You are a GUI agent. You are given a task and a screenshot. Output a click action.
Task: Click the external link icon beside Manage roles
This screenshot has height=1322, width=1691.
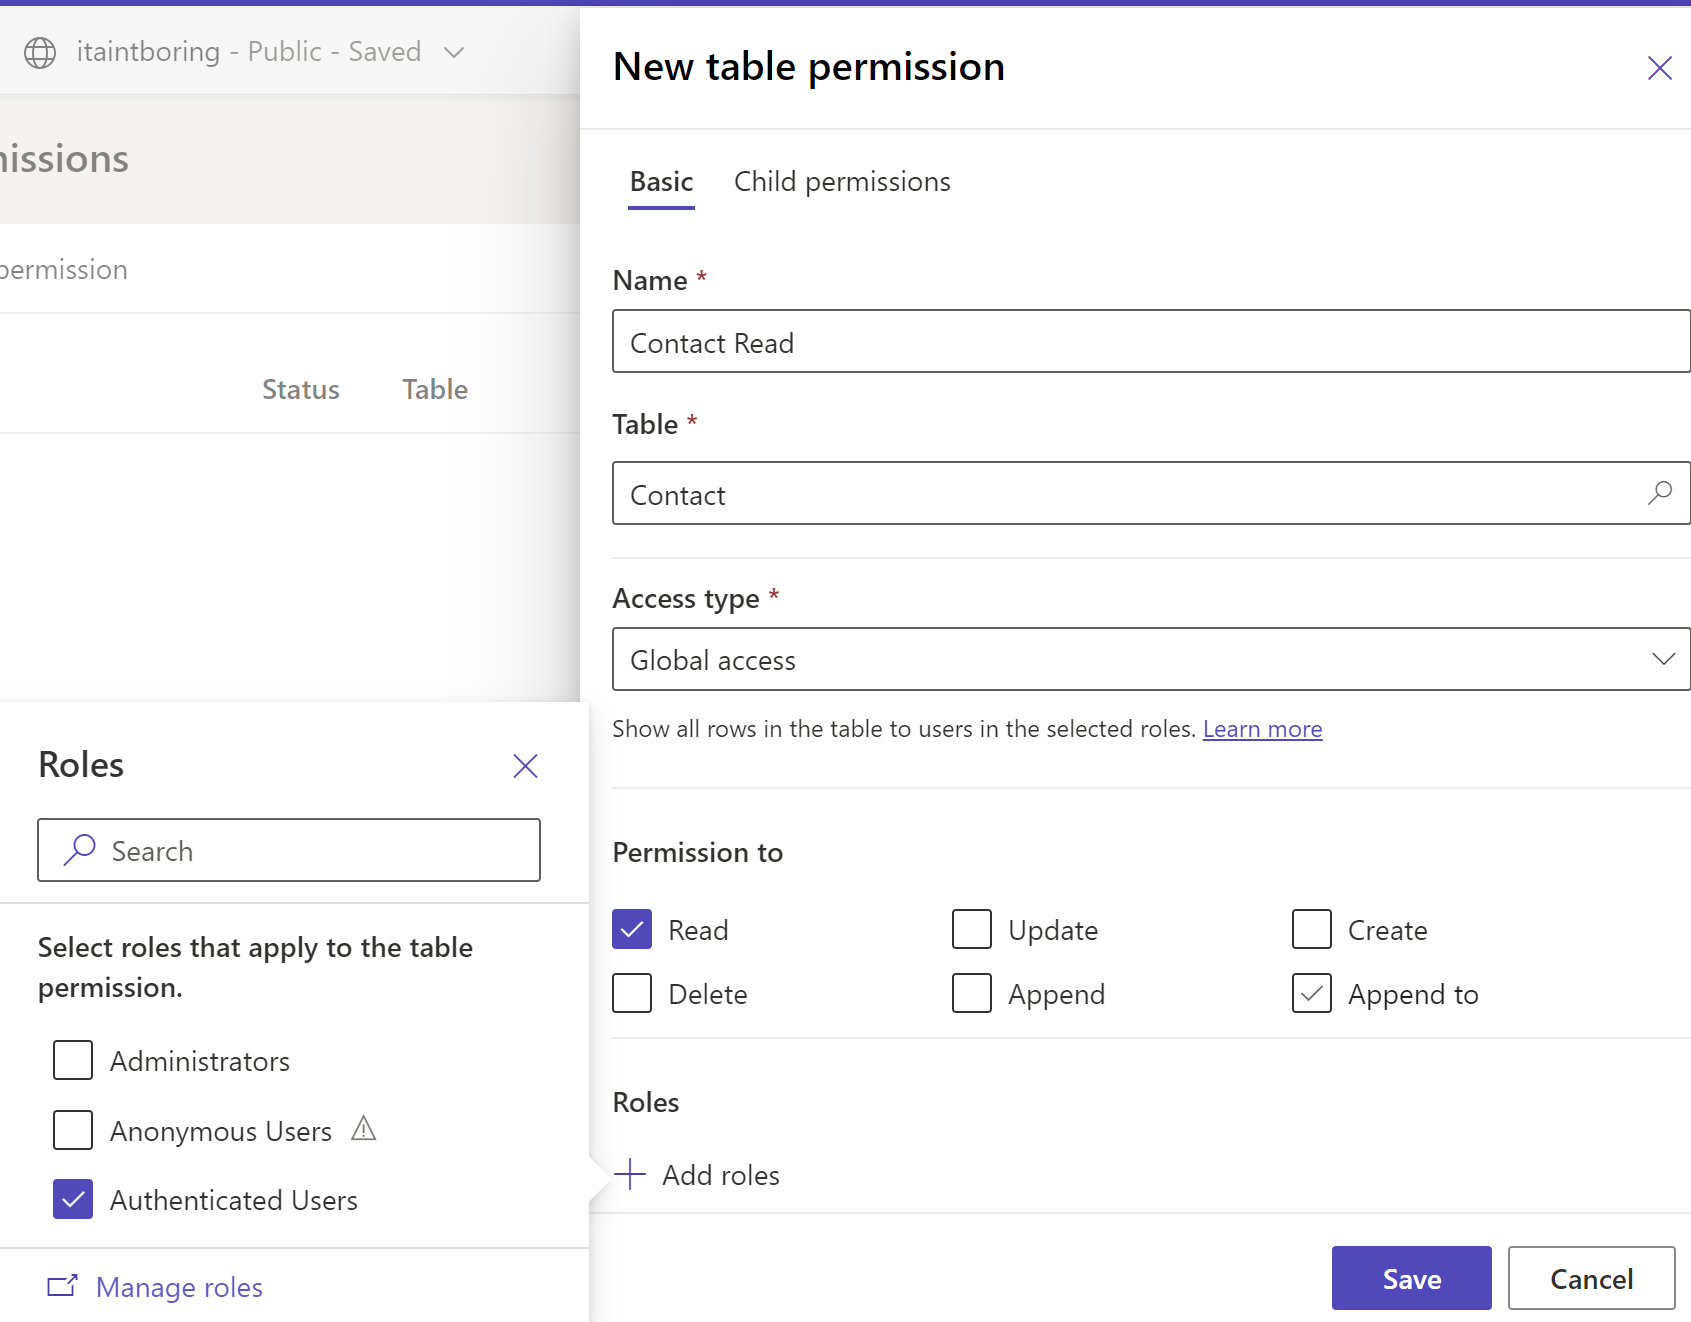(62, 1287)
